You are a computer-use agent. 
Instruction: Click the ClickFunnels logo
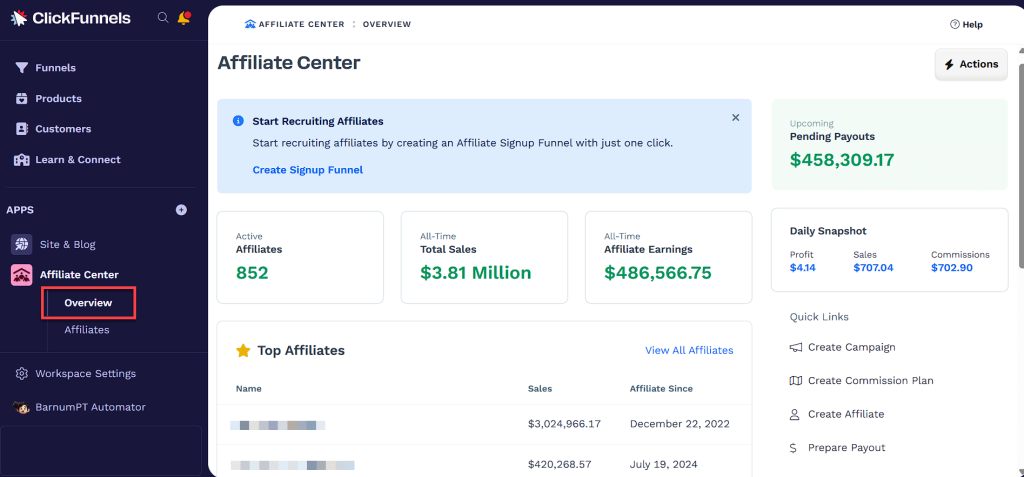(71, 18)
